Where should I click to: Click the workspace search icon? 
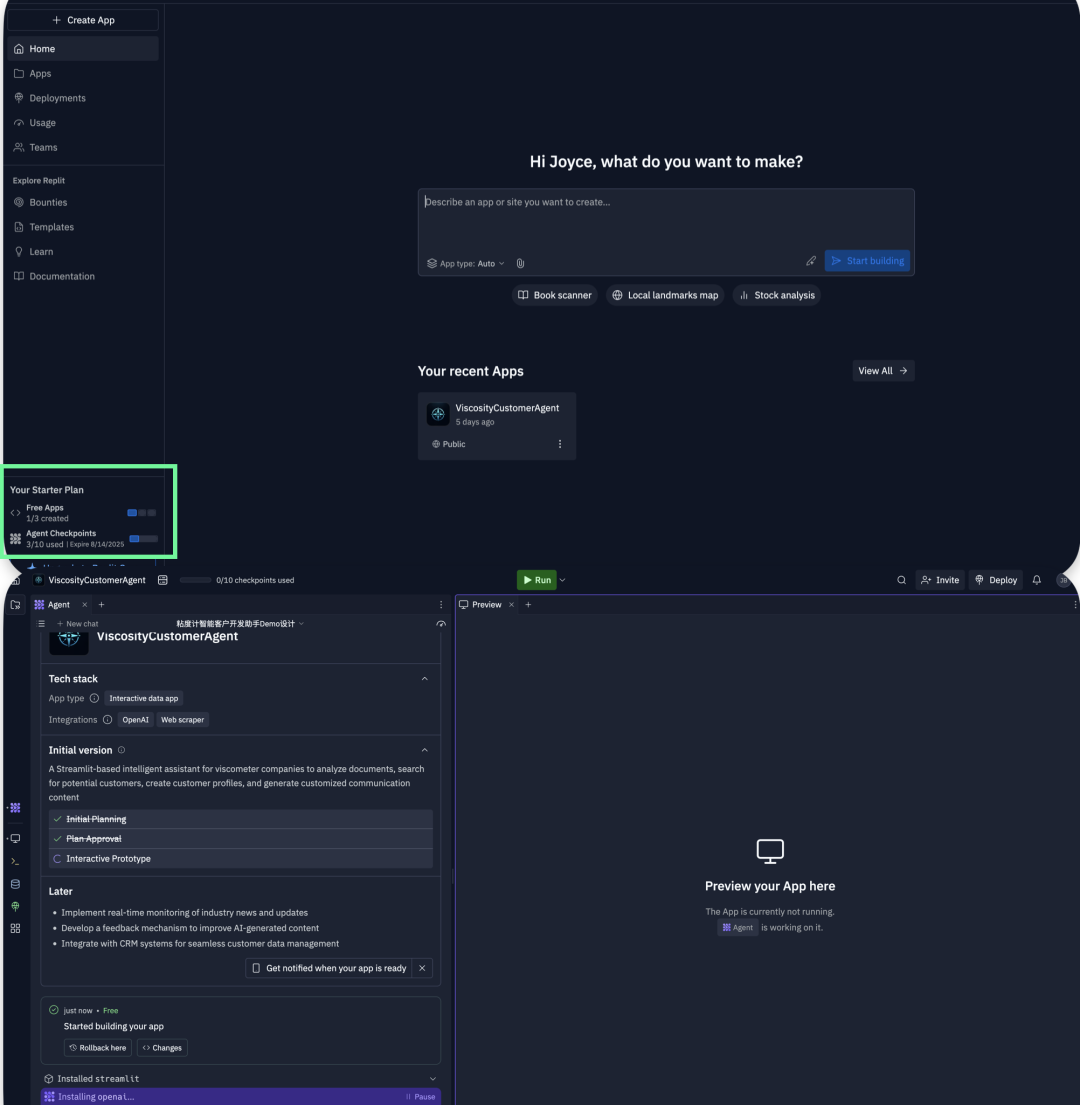[901, 580]
